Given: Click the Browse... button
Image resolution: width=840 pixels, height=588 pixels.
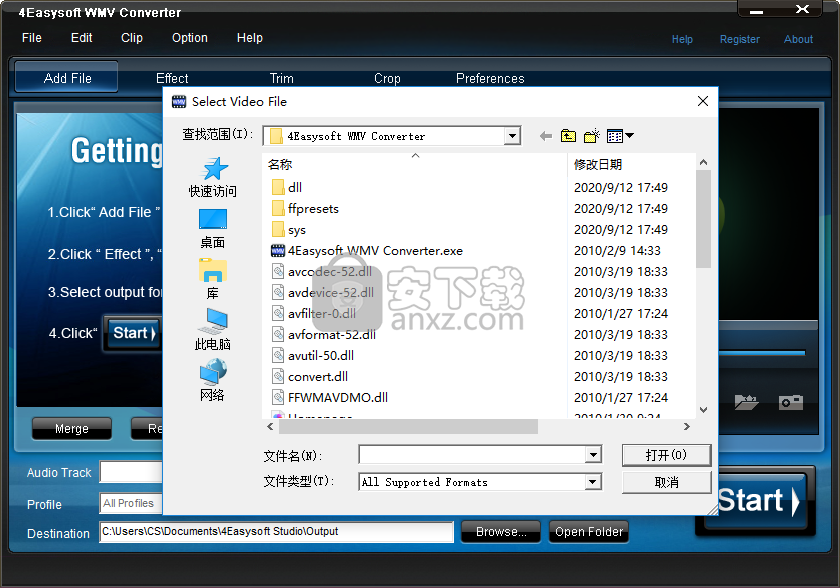Looking at the screenshot, I should pyautogui.click(x=501, y=532).
